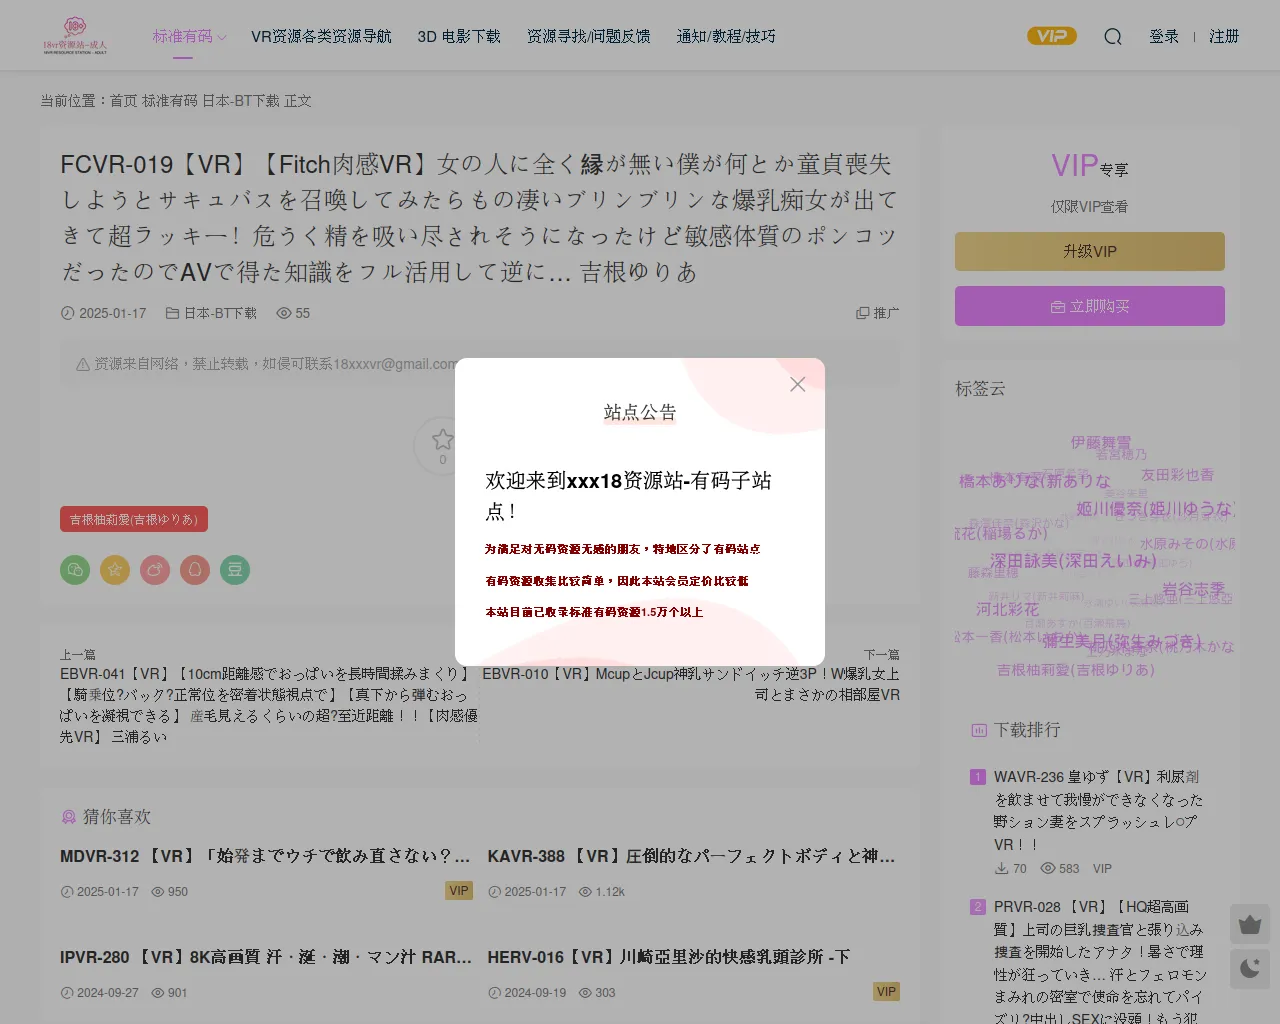1280x1024 pixels.
Task: Expand the 标准有码 dropdown menu
Action: 189,37
